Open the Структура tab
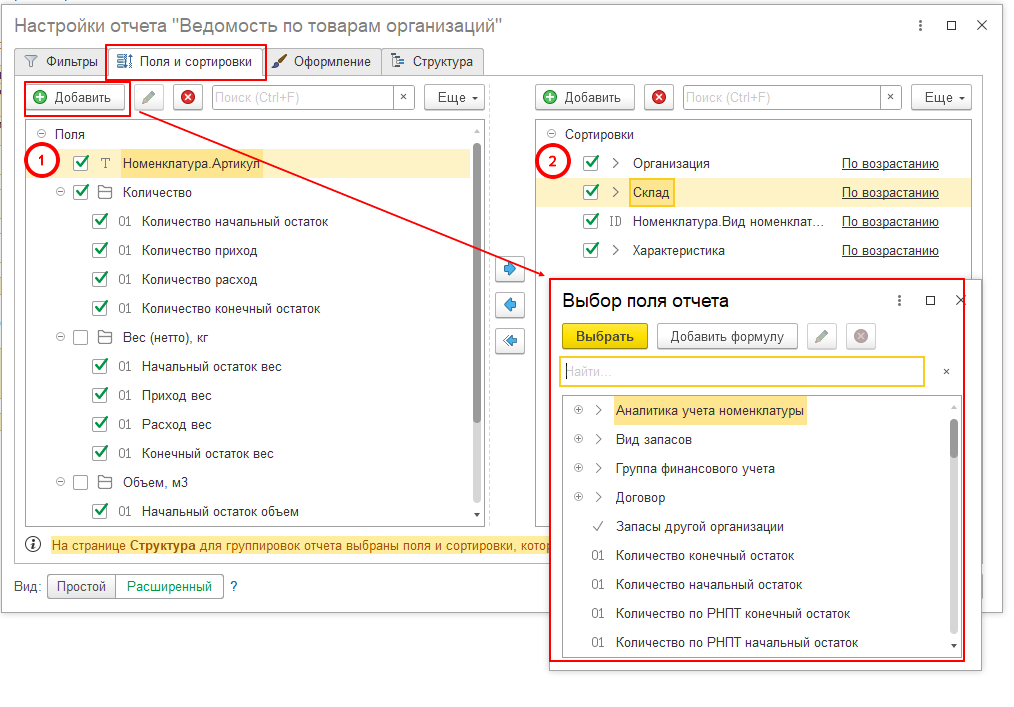 coord(433,61)
